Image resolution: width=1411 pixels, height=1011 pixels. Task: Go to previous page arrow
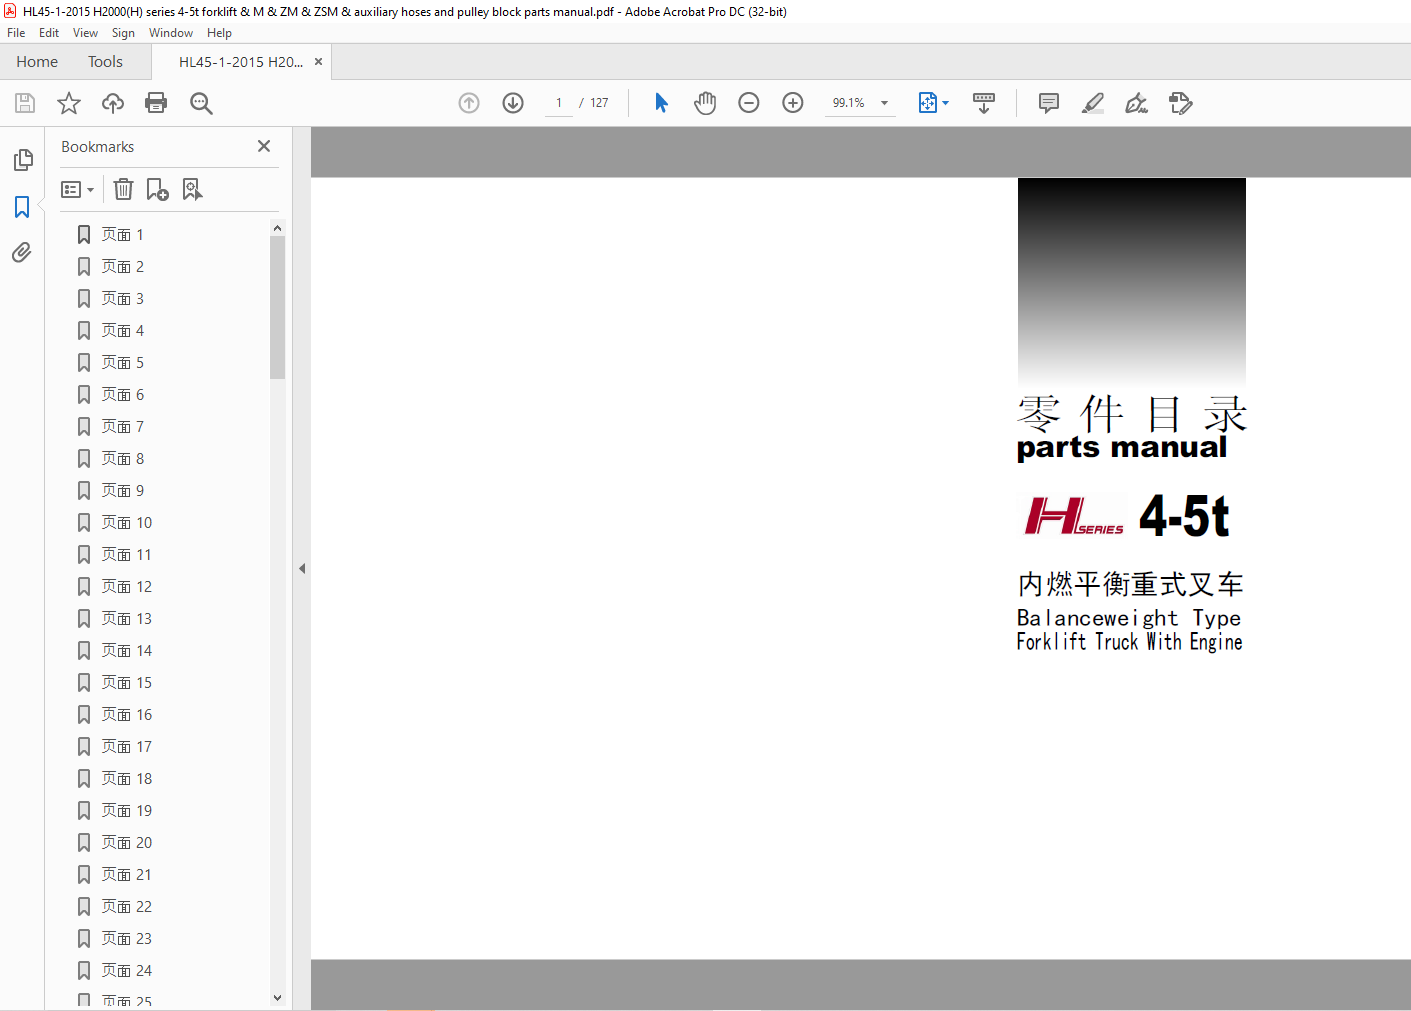point(469,103)
